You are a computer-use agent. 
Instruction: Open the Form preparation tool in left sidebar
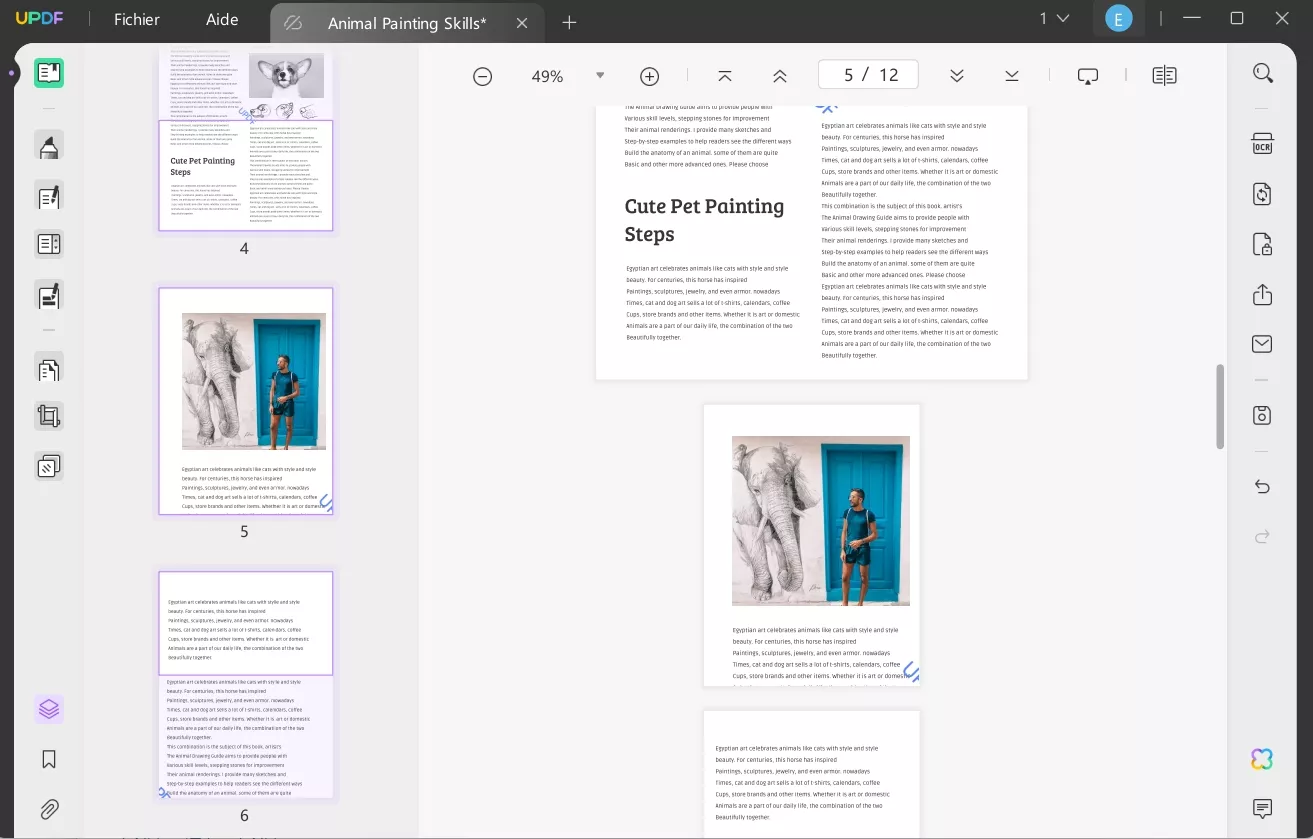pyautogui.click(x=49, y=244)
